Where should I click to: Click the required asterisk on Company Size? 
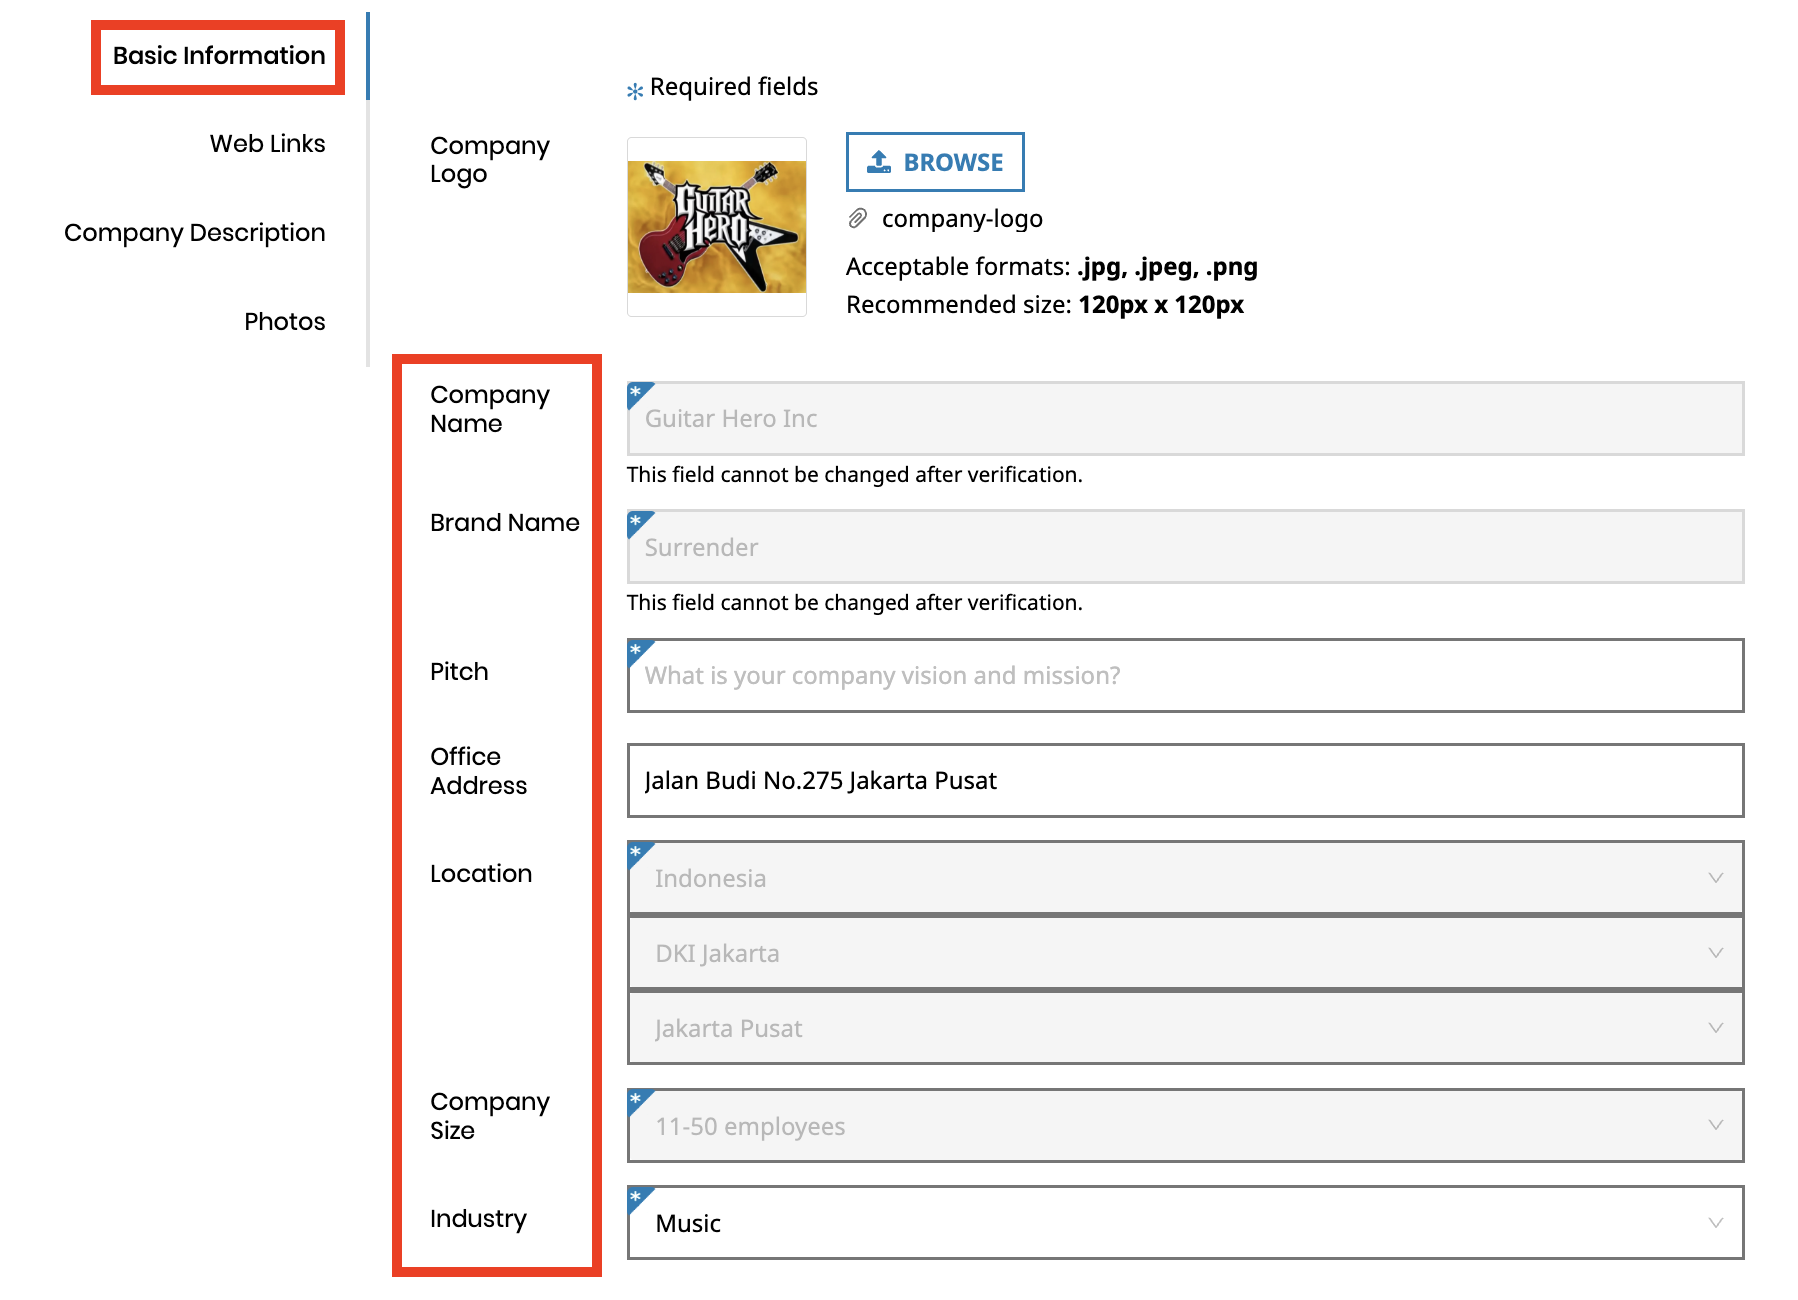(x=636, y=1100)
